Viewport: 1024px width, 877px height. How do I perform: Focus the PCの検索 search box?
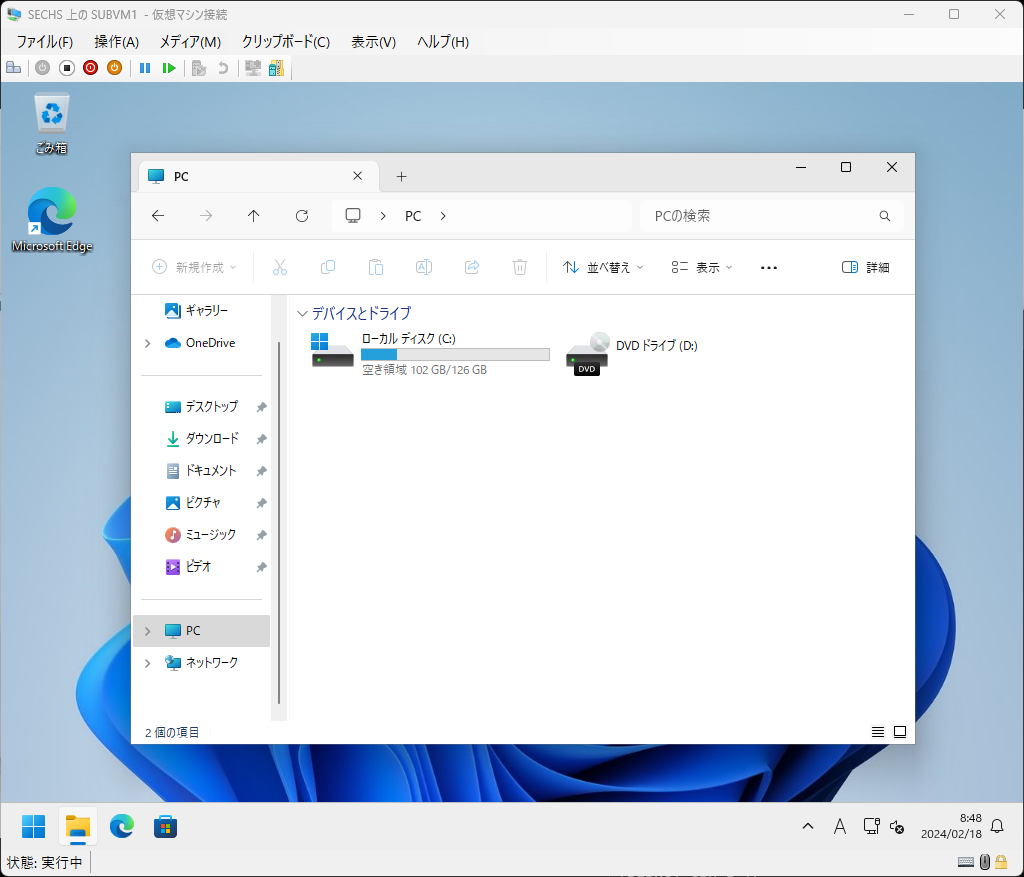coord(771,216)
